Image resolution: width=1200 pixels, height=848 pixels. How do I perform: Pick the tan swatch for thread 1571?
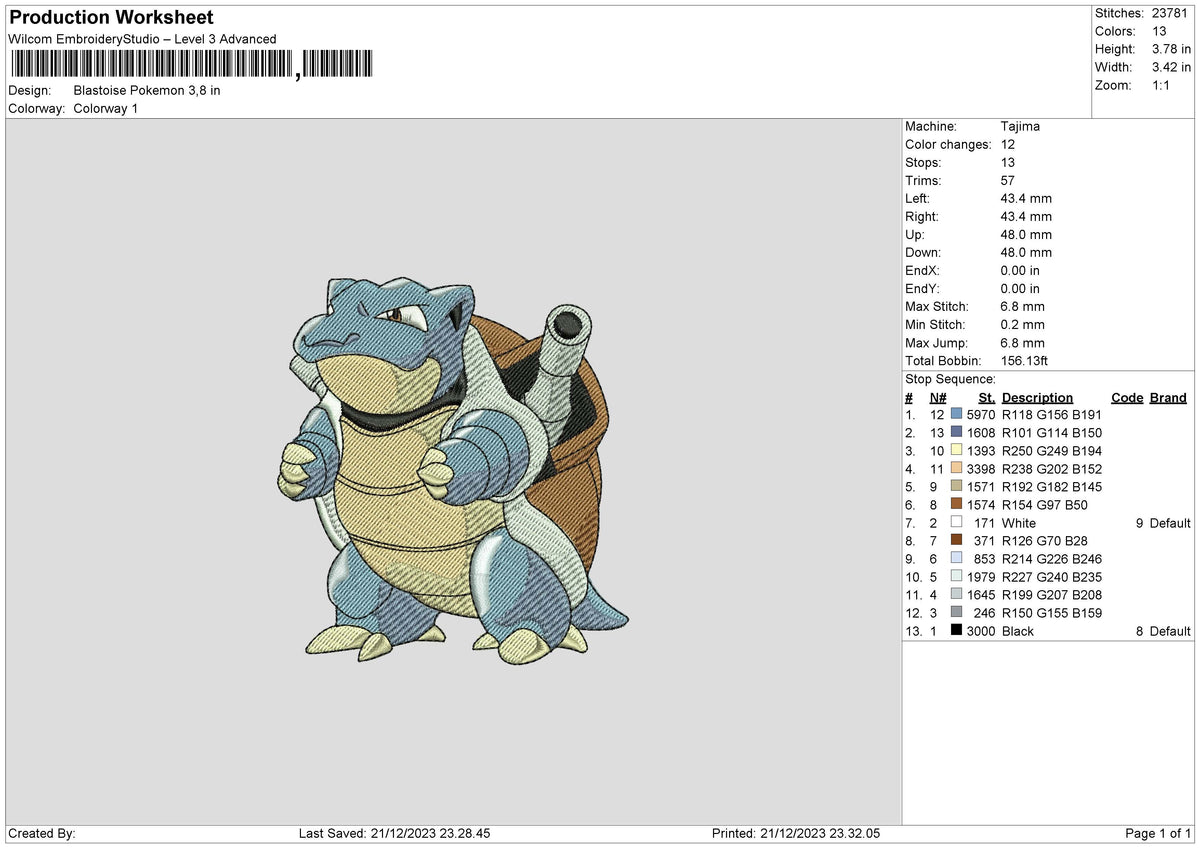(957, 486)
